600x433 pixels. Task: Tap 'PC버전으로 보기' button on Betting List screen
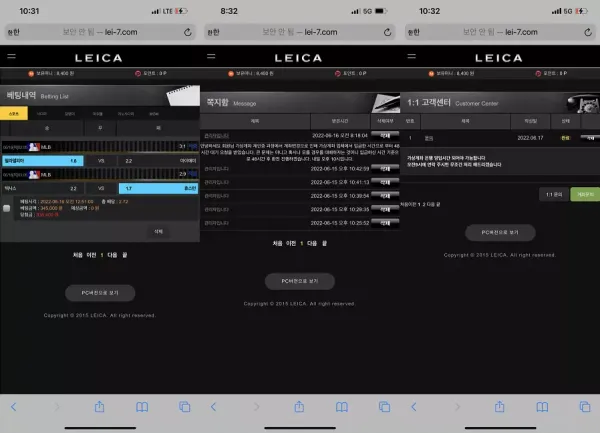click(100, 293)
